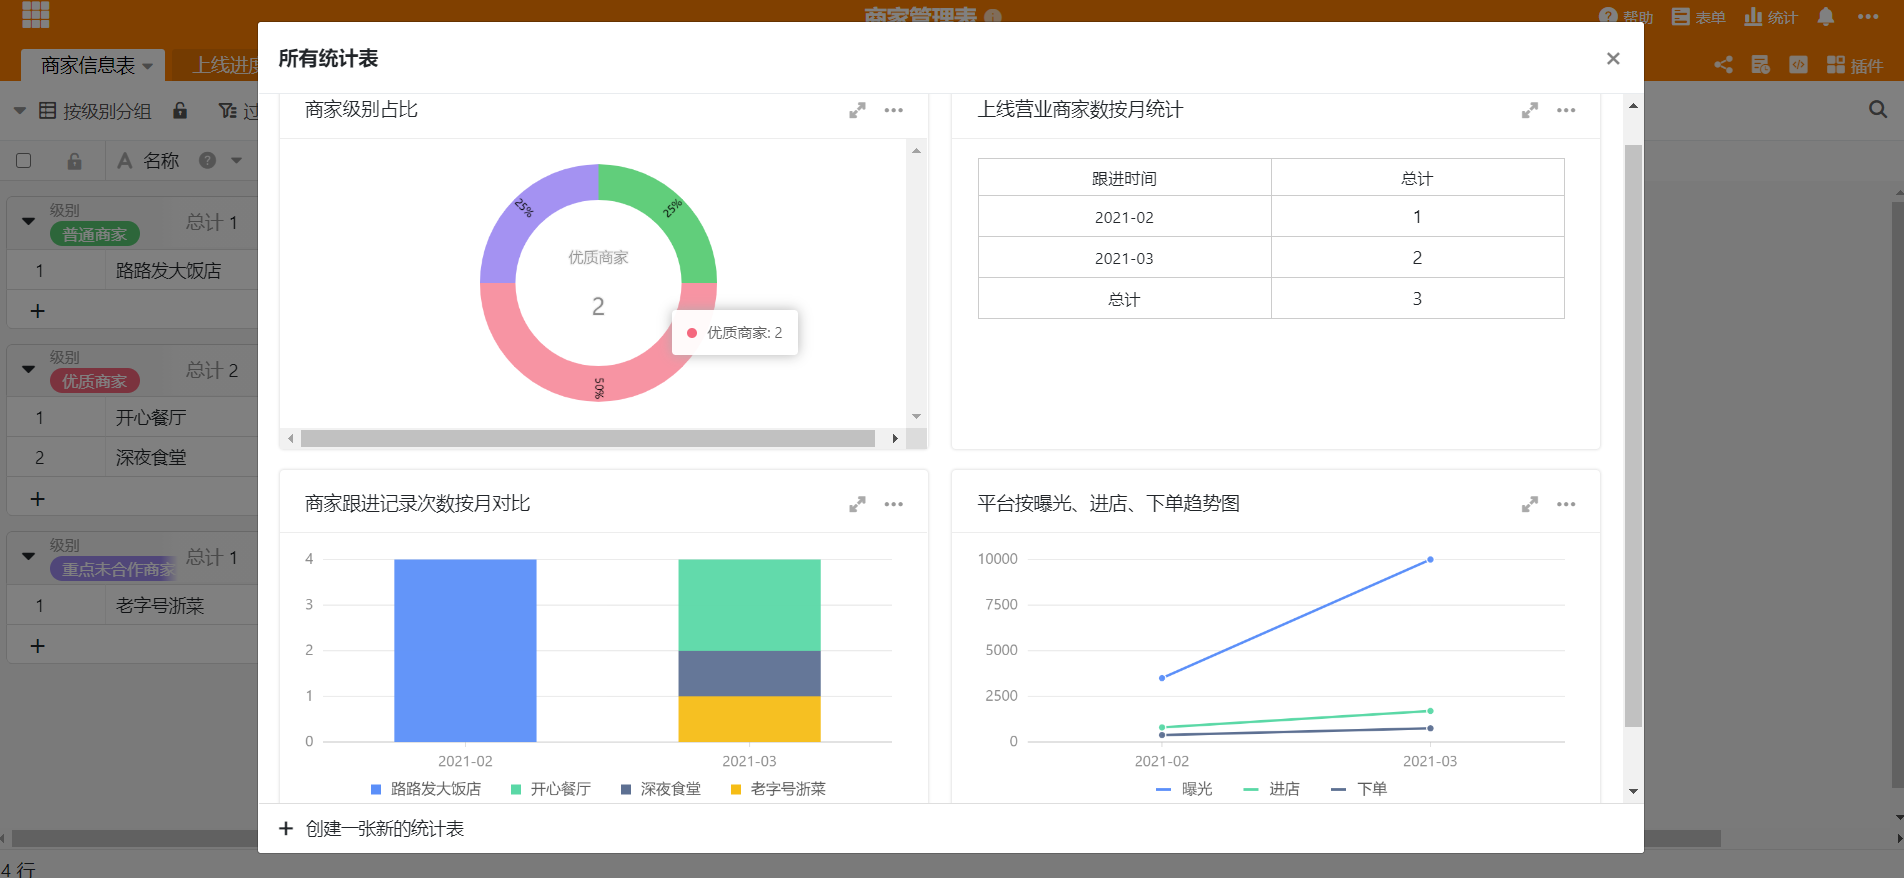Click the dialog's vertical scrollbar thumb
1904x878 pixels.
coord(1633,436)
